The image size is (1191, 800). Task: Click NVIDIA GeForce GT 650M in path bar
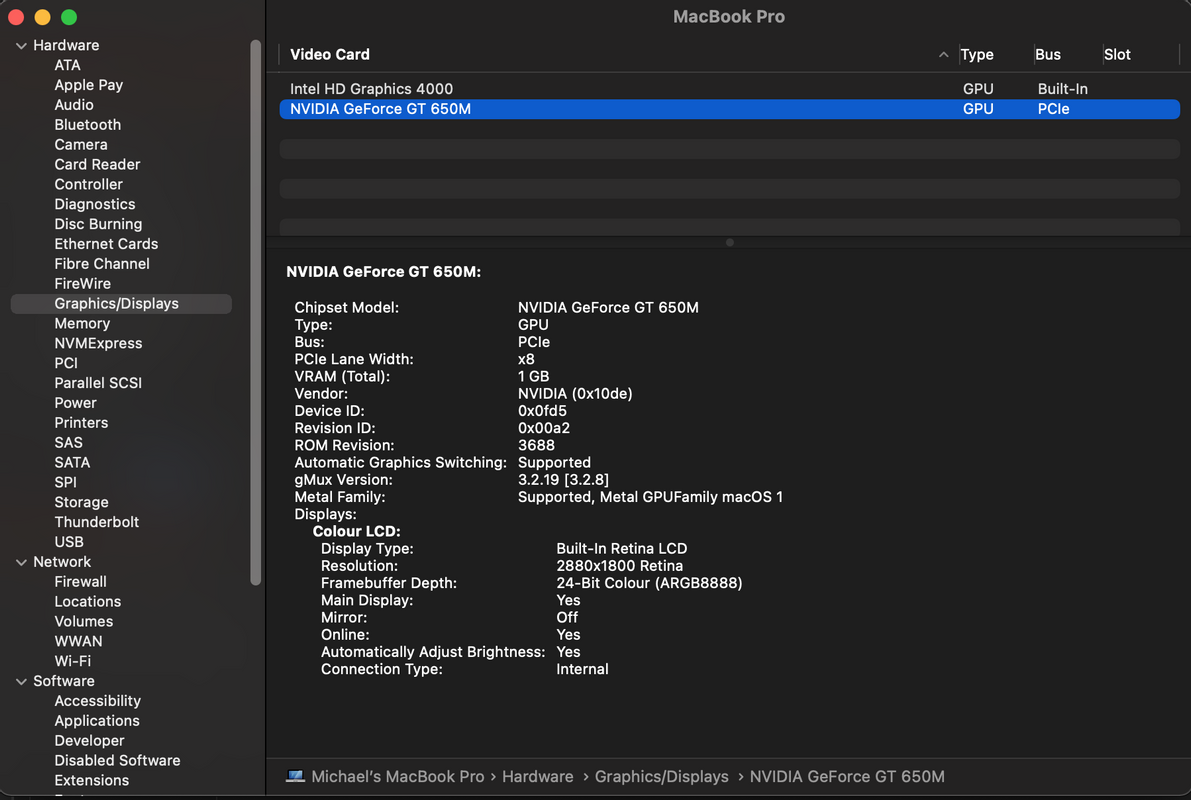[x=847, y=776]
